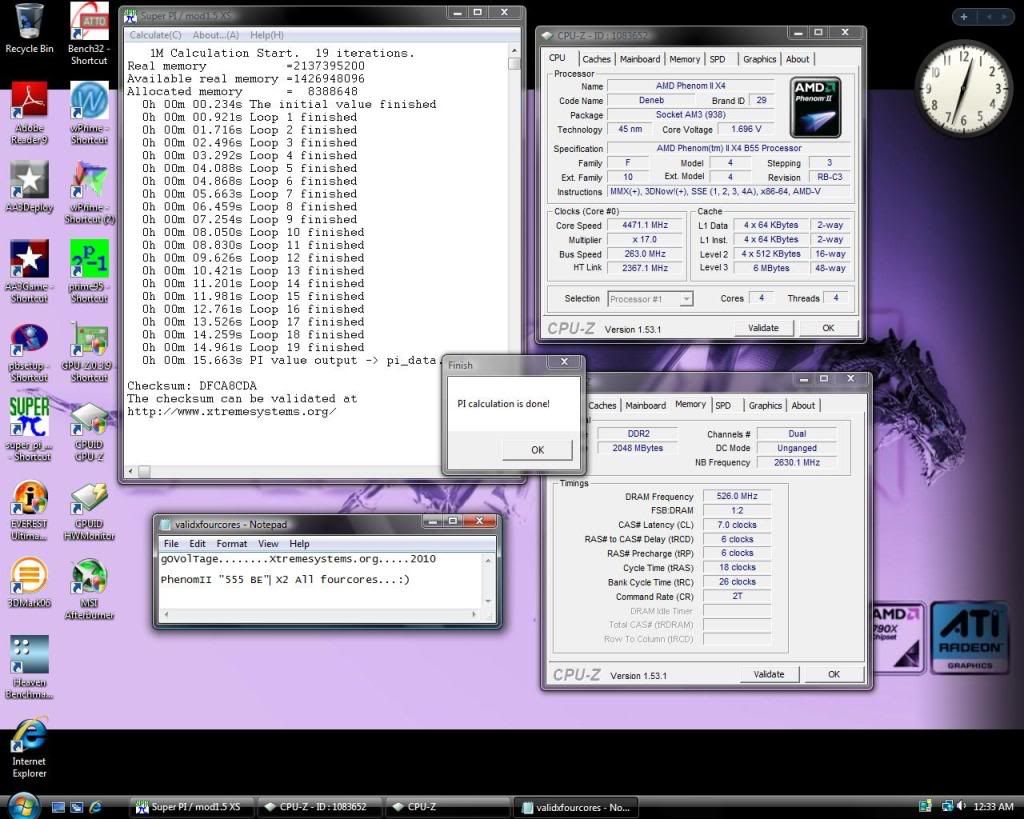1024x819 pixels.
Task: Click the Windows Start orb
Action: 23,805
